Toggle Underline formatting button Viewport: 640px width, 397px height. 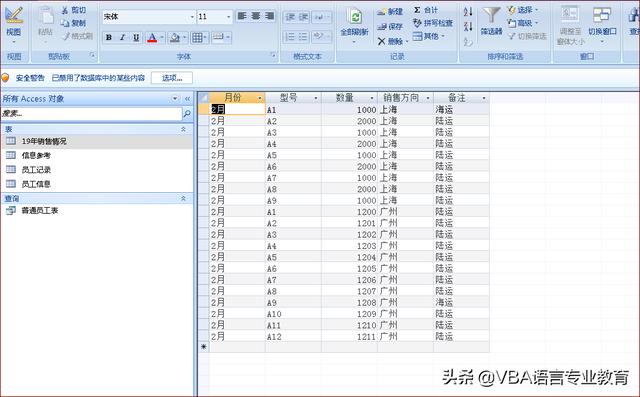pyautogui.click(x=136, y=38)
